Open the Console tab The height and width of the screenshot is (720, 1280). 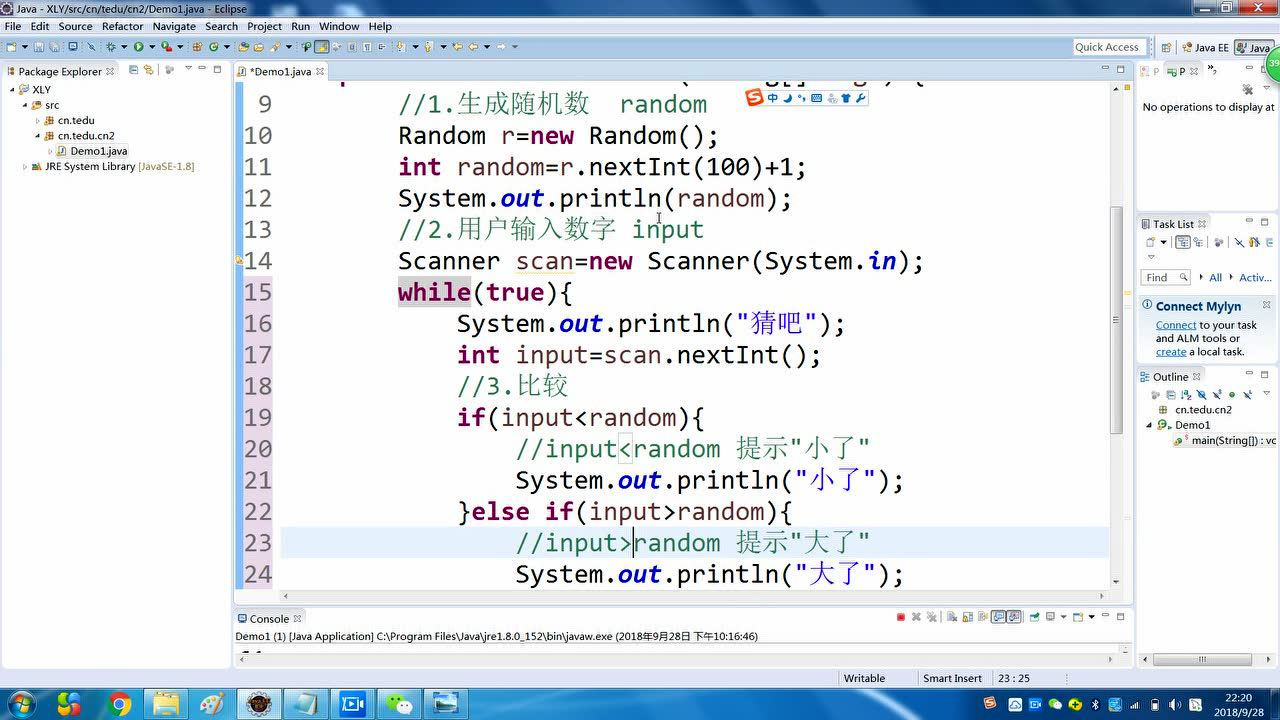[x=269, y=619]
